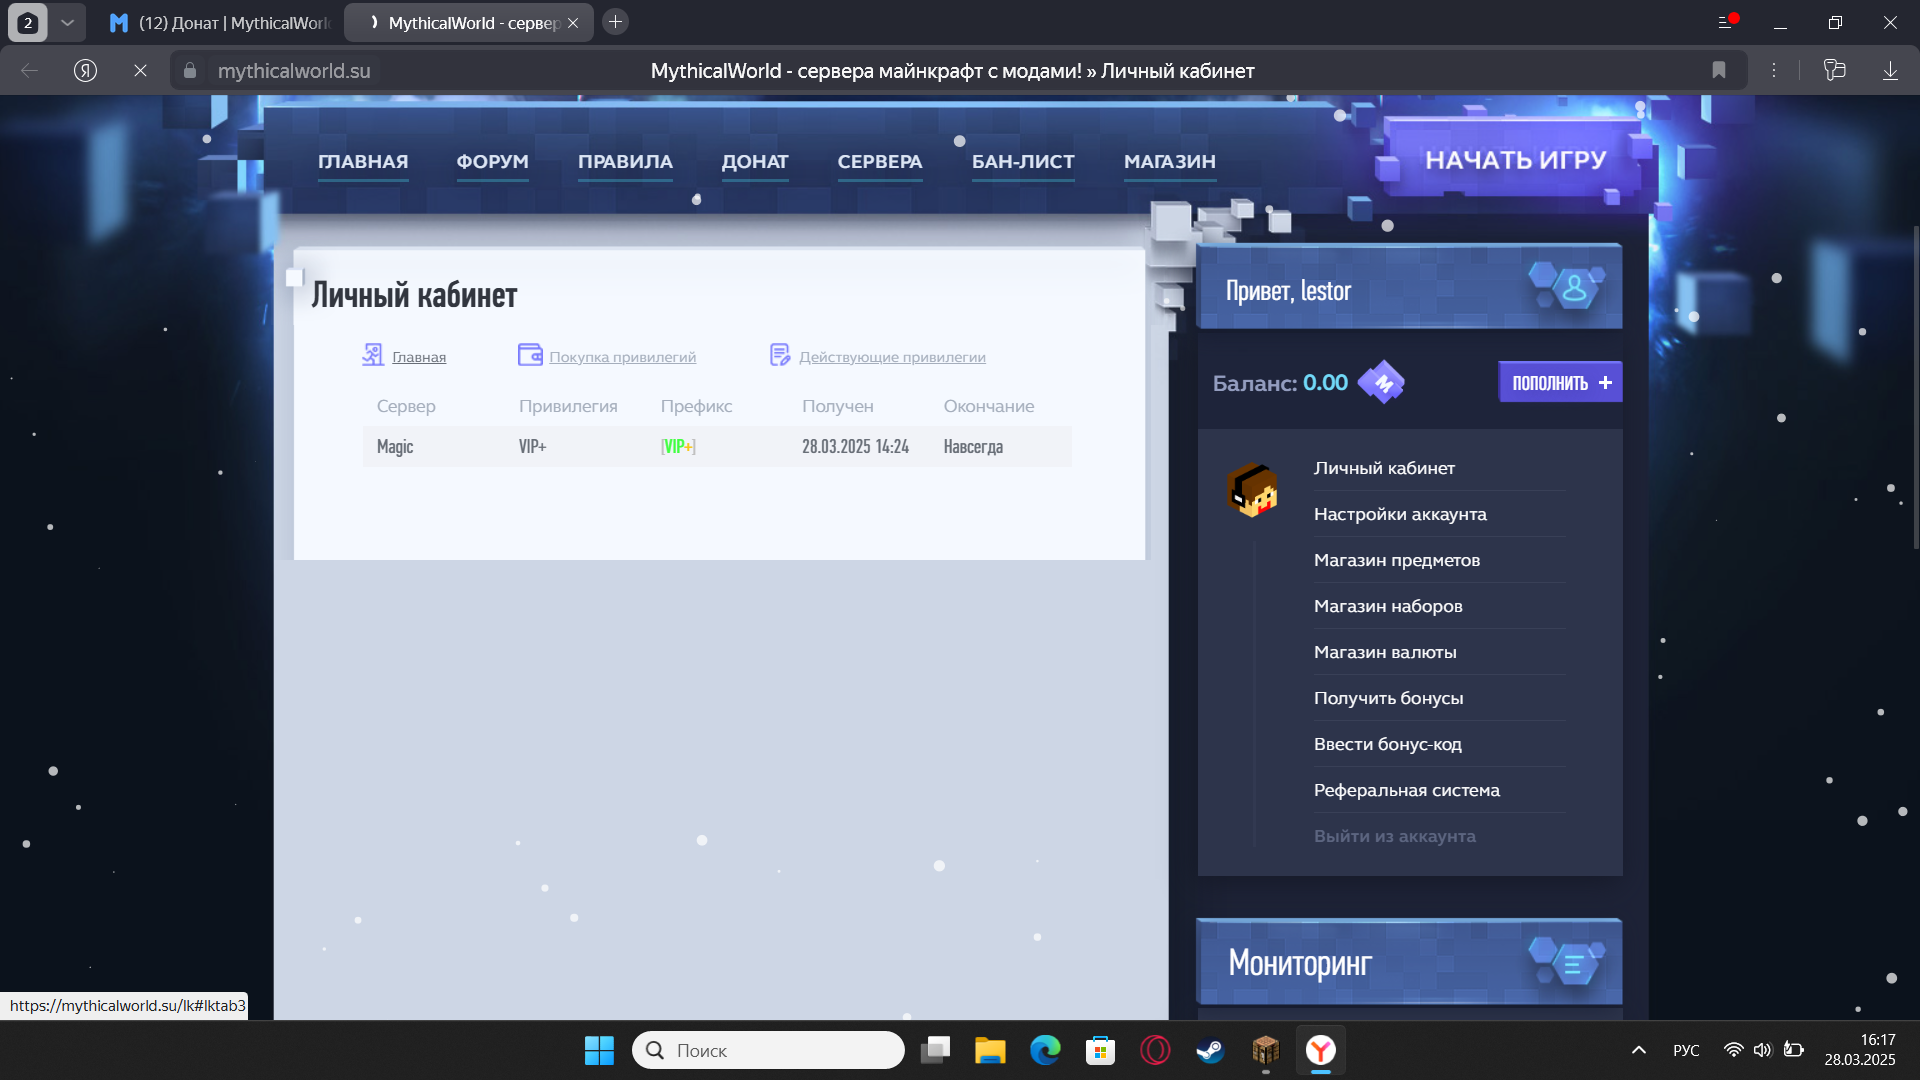Click the Главная cabinet tab icon
Screen dimensions: 1920x1080
click(373, 355)
